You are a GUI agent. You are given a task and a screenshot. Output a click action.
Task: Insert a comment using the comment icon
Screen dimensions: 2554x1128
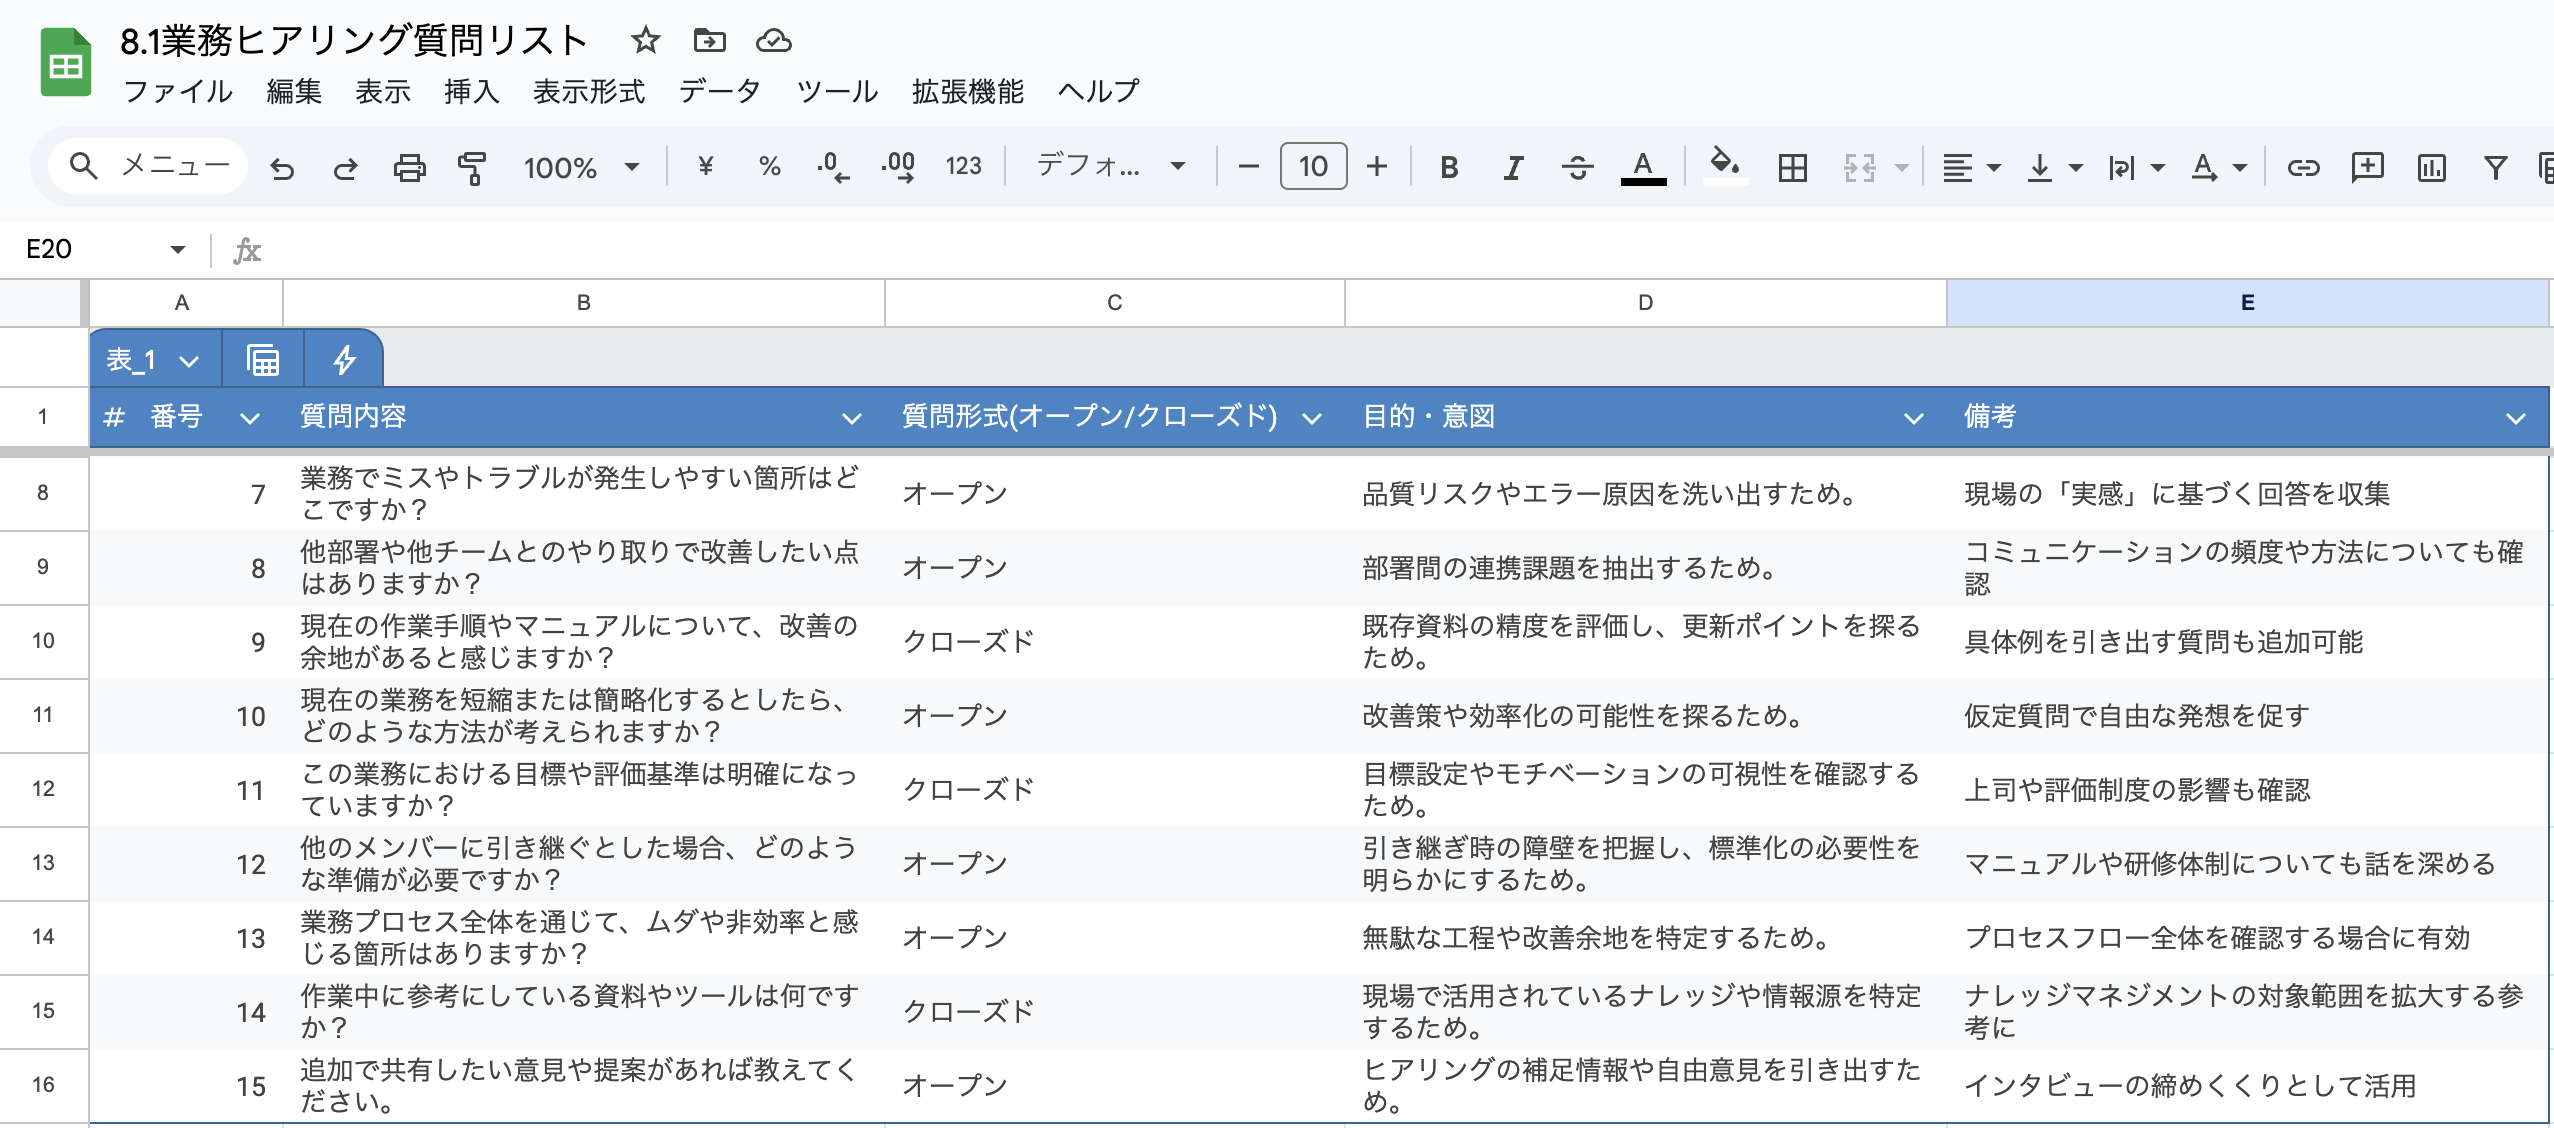coord(2368,166)
